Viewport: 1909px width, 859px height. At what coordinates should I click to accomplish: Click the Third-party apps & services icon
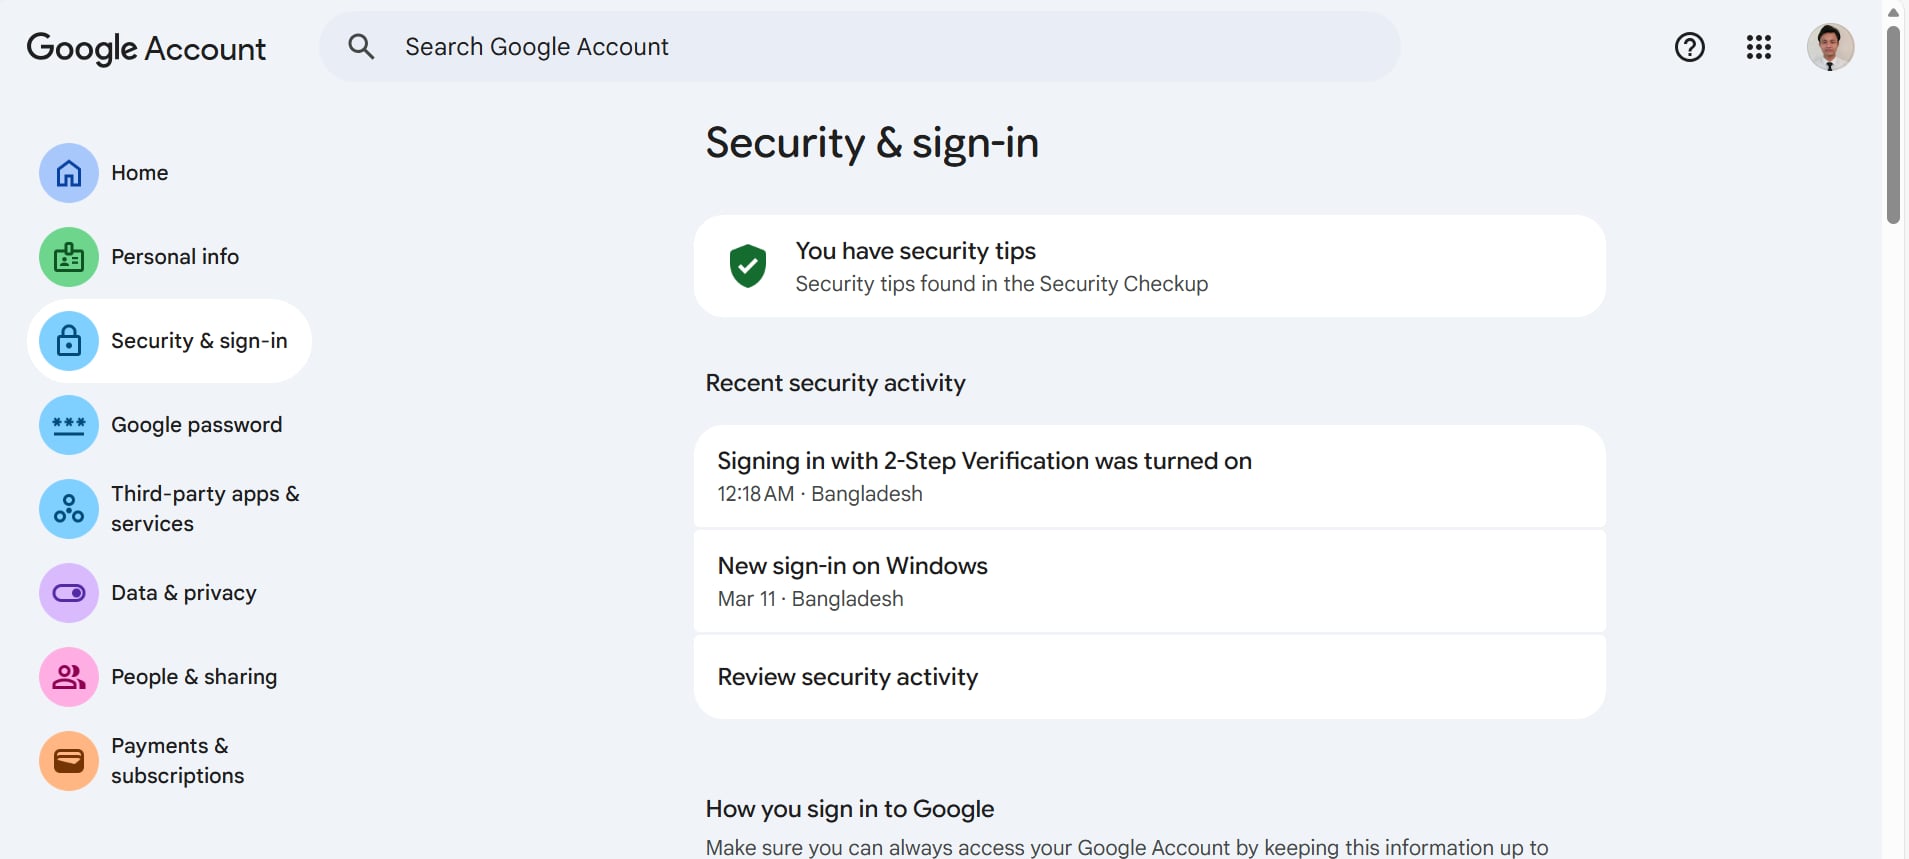[x=69, y=509]
